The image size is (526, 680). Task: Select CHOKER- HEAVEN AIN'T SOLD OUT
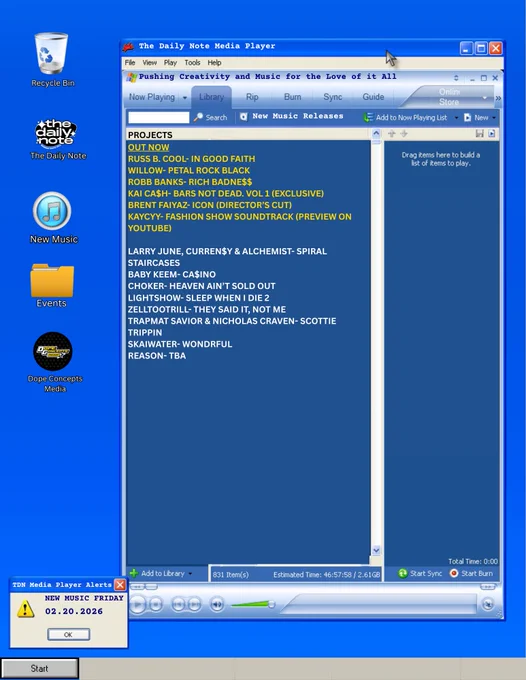(x=202, y=286)
